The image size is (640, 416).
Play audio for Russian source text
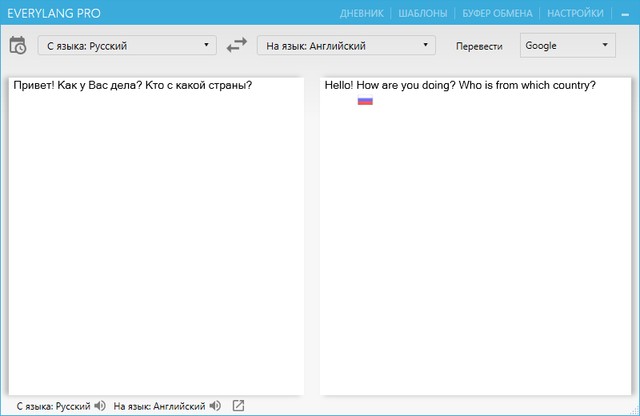[x=99, y=406]
